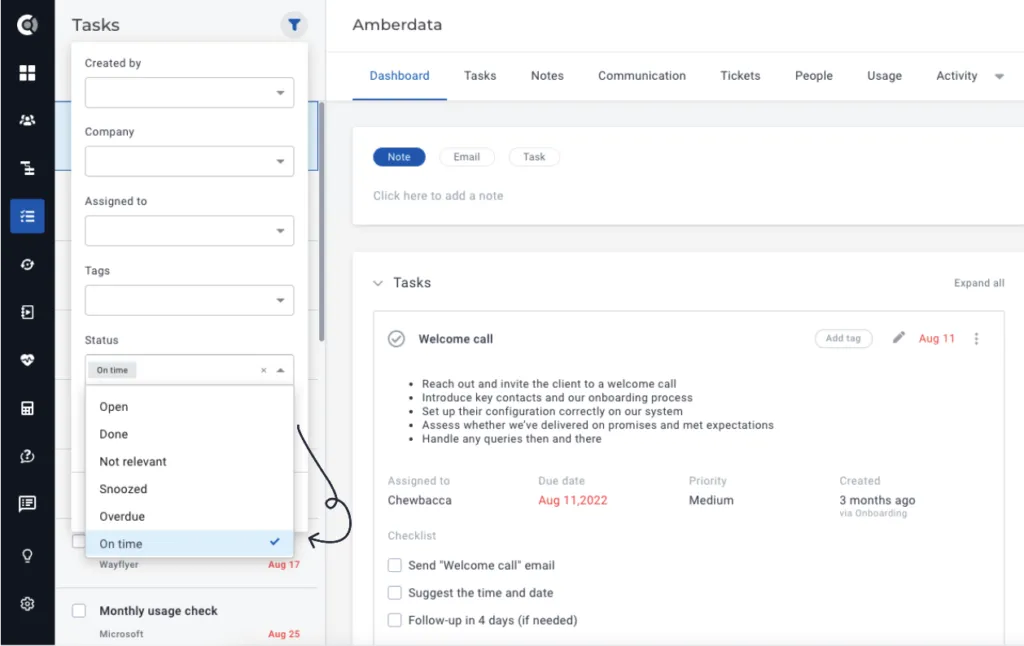Open the settings gear in sidebar
1024x646 pixels.
[x=27, y=604]
